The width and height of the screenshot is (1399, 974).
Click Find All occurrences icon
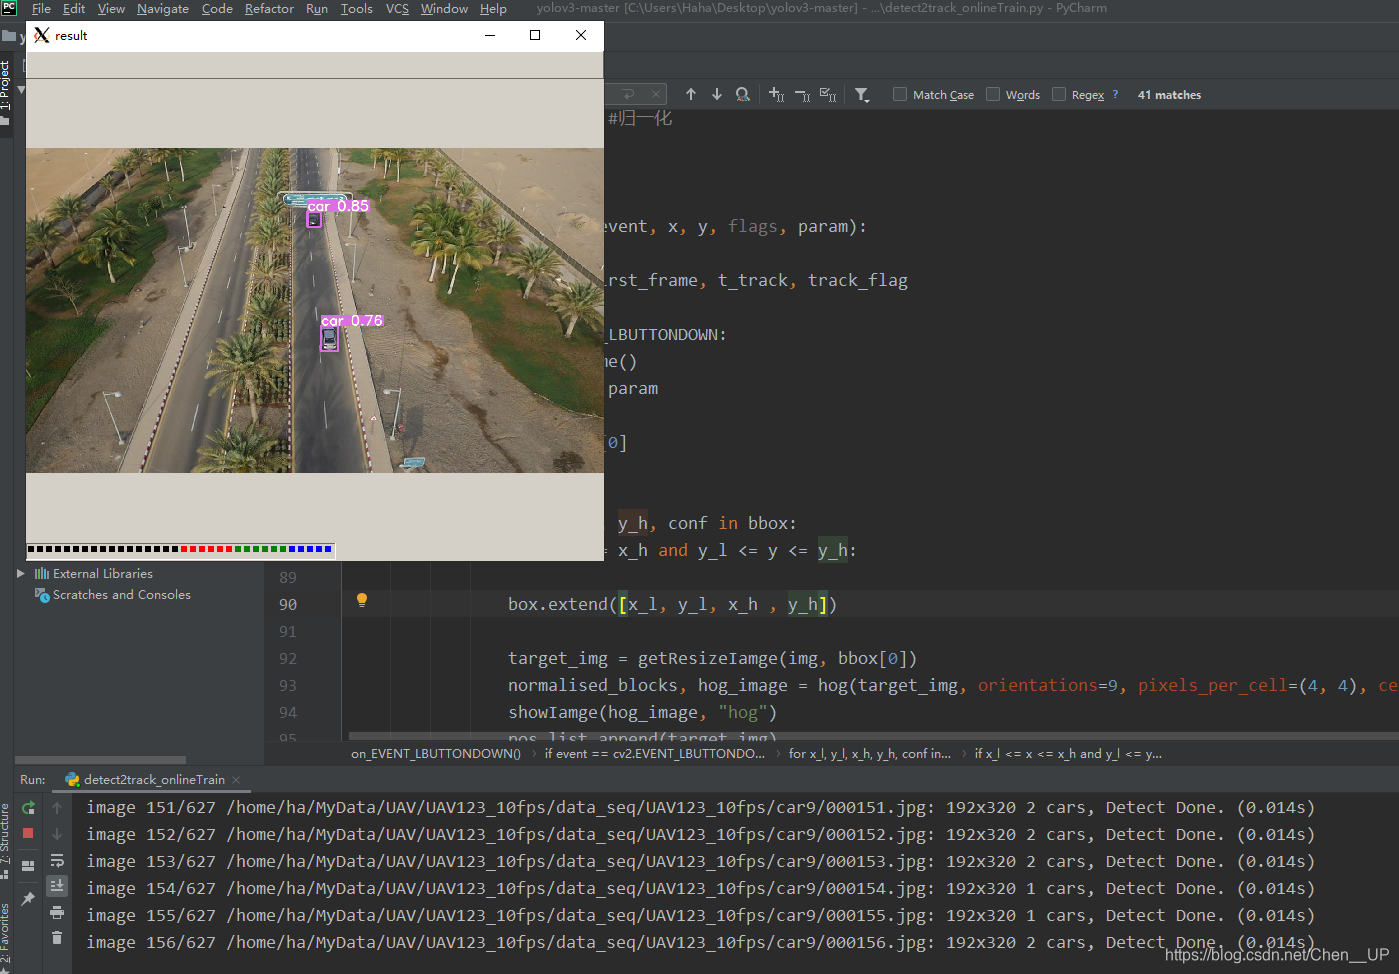743,94
